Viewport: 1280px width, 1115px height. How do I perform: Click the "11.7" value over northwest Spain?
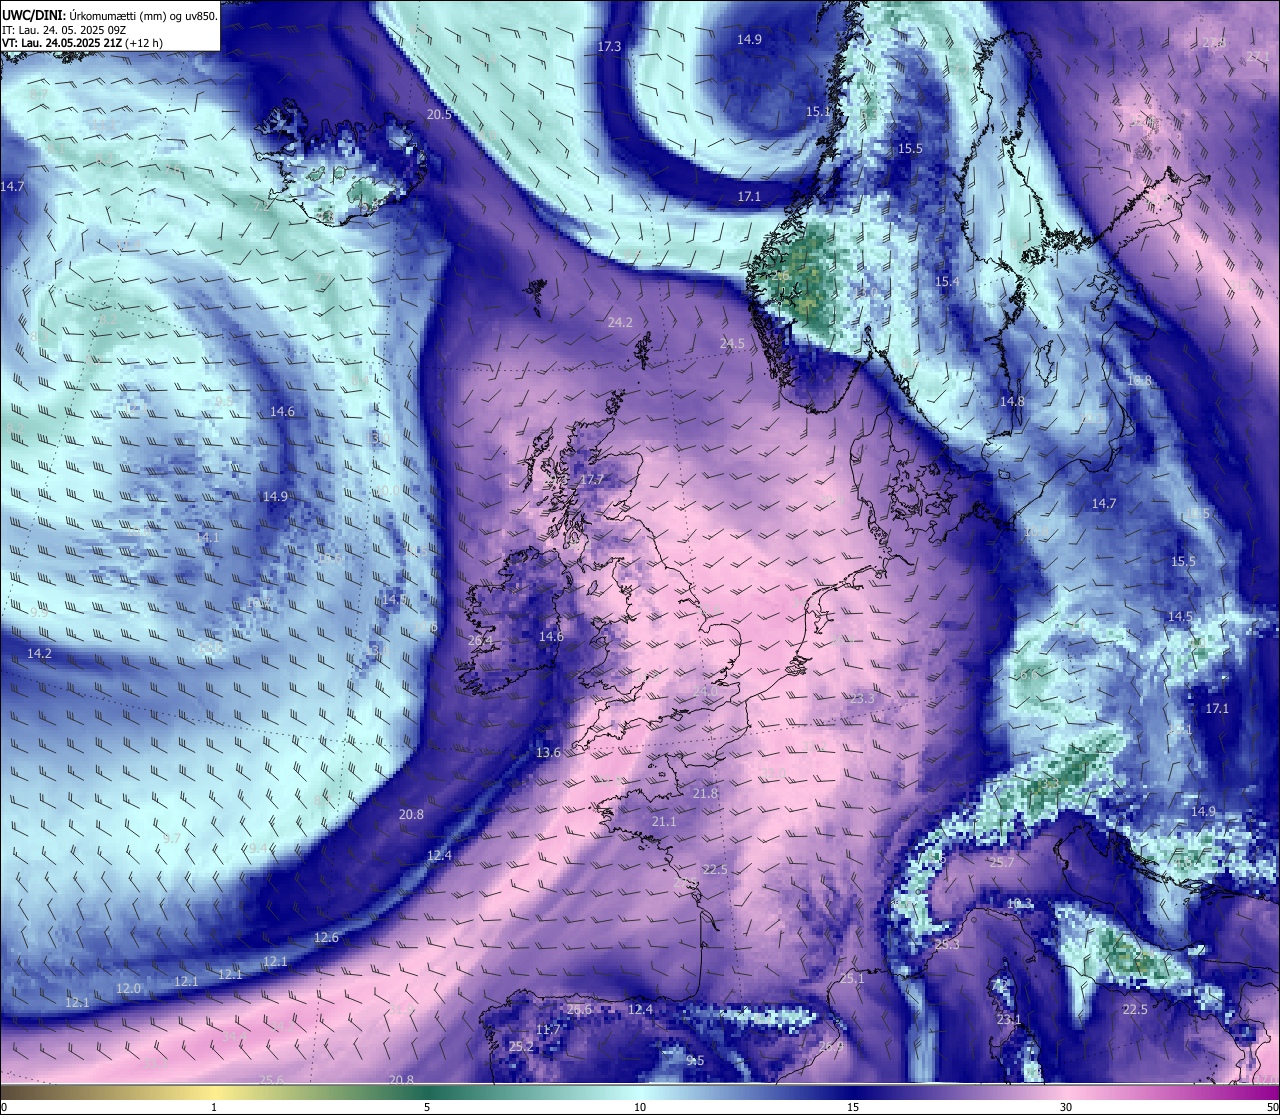[548, 1030]
